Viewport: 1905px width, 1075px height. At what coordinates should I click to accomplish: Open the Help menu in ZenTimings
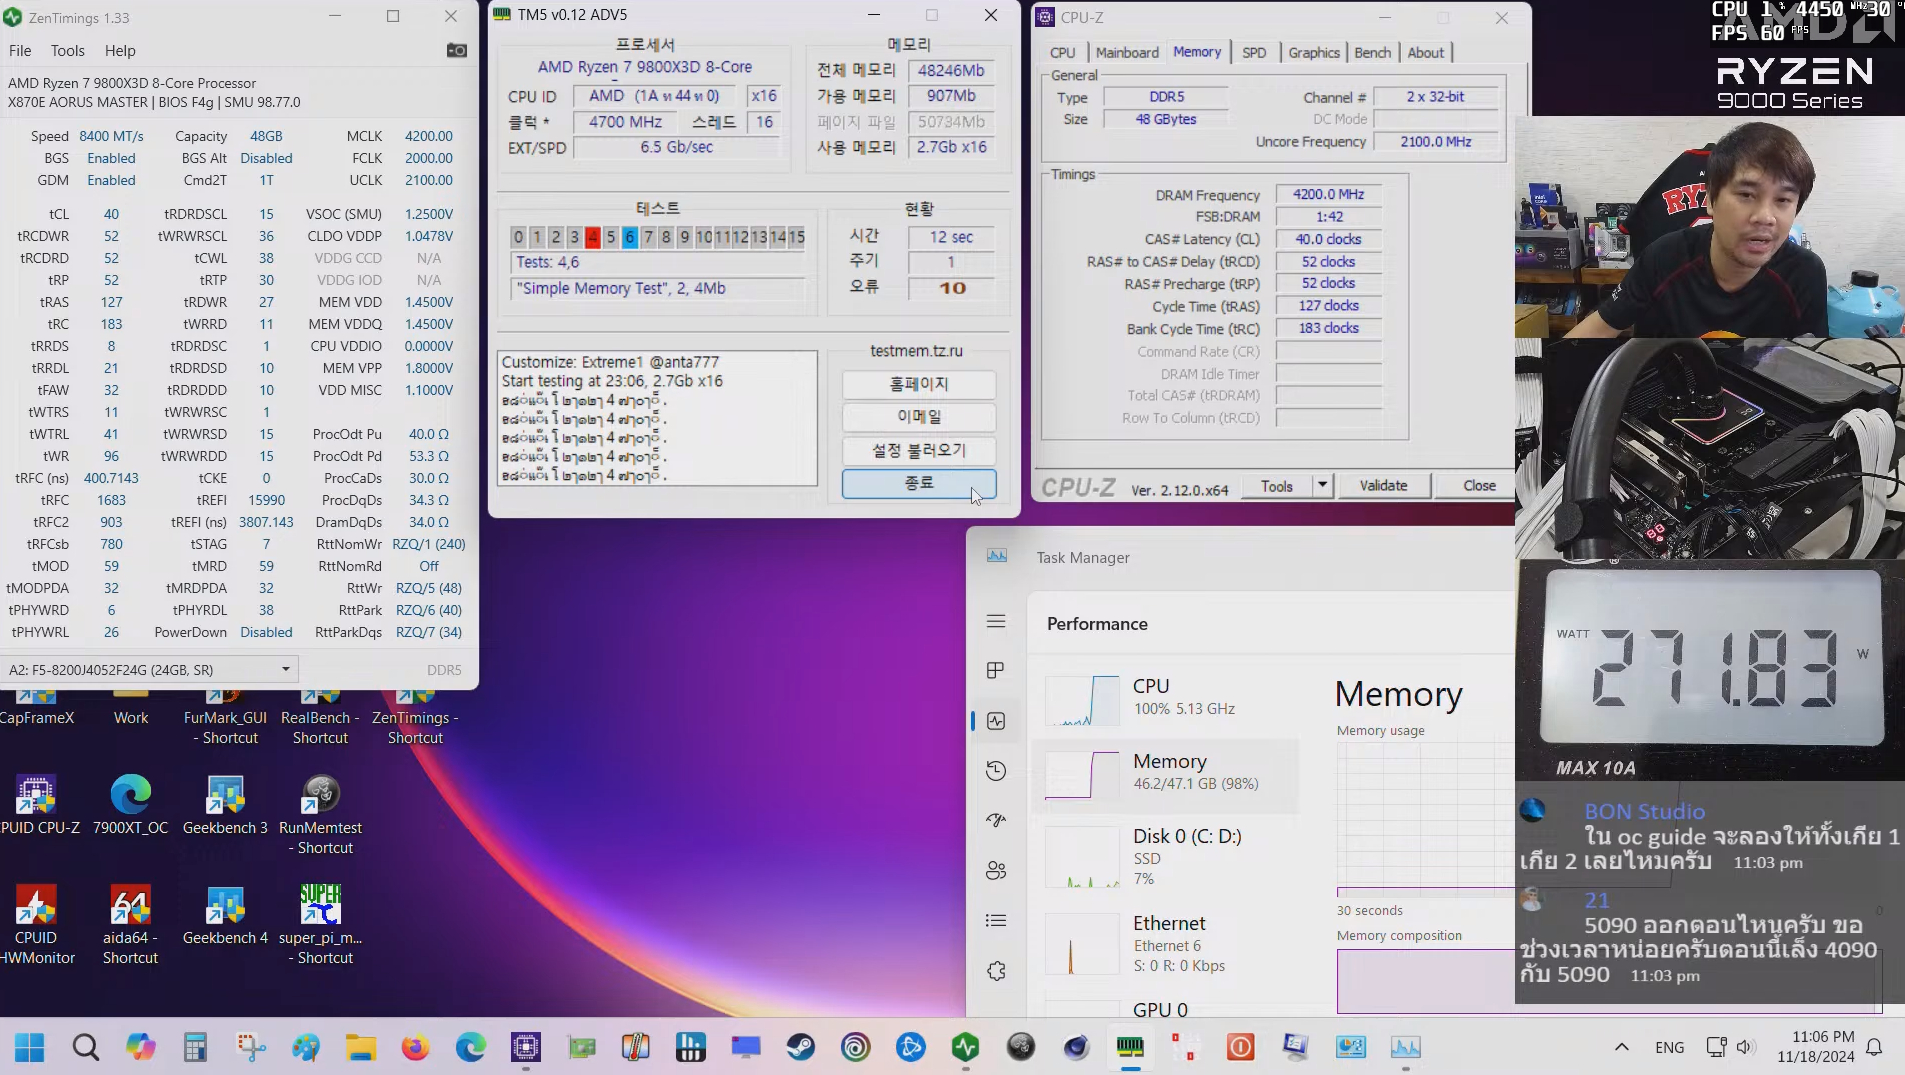[x=120, y=50]
